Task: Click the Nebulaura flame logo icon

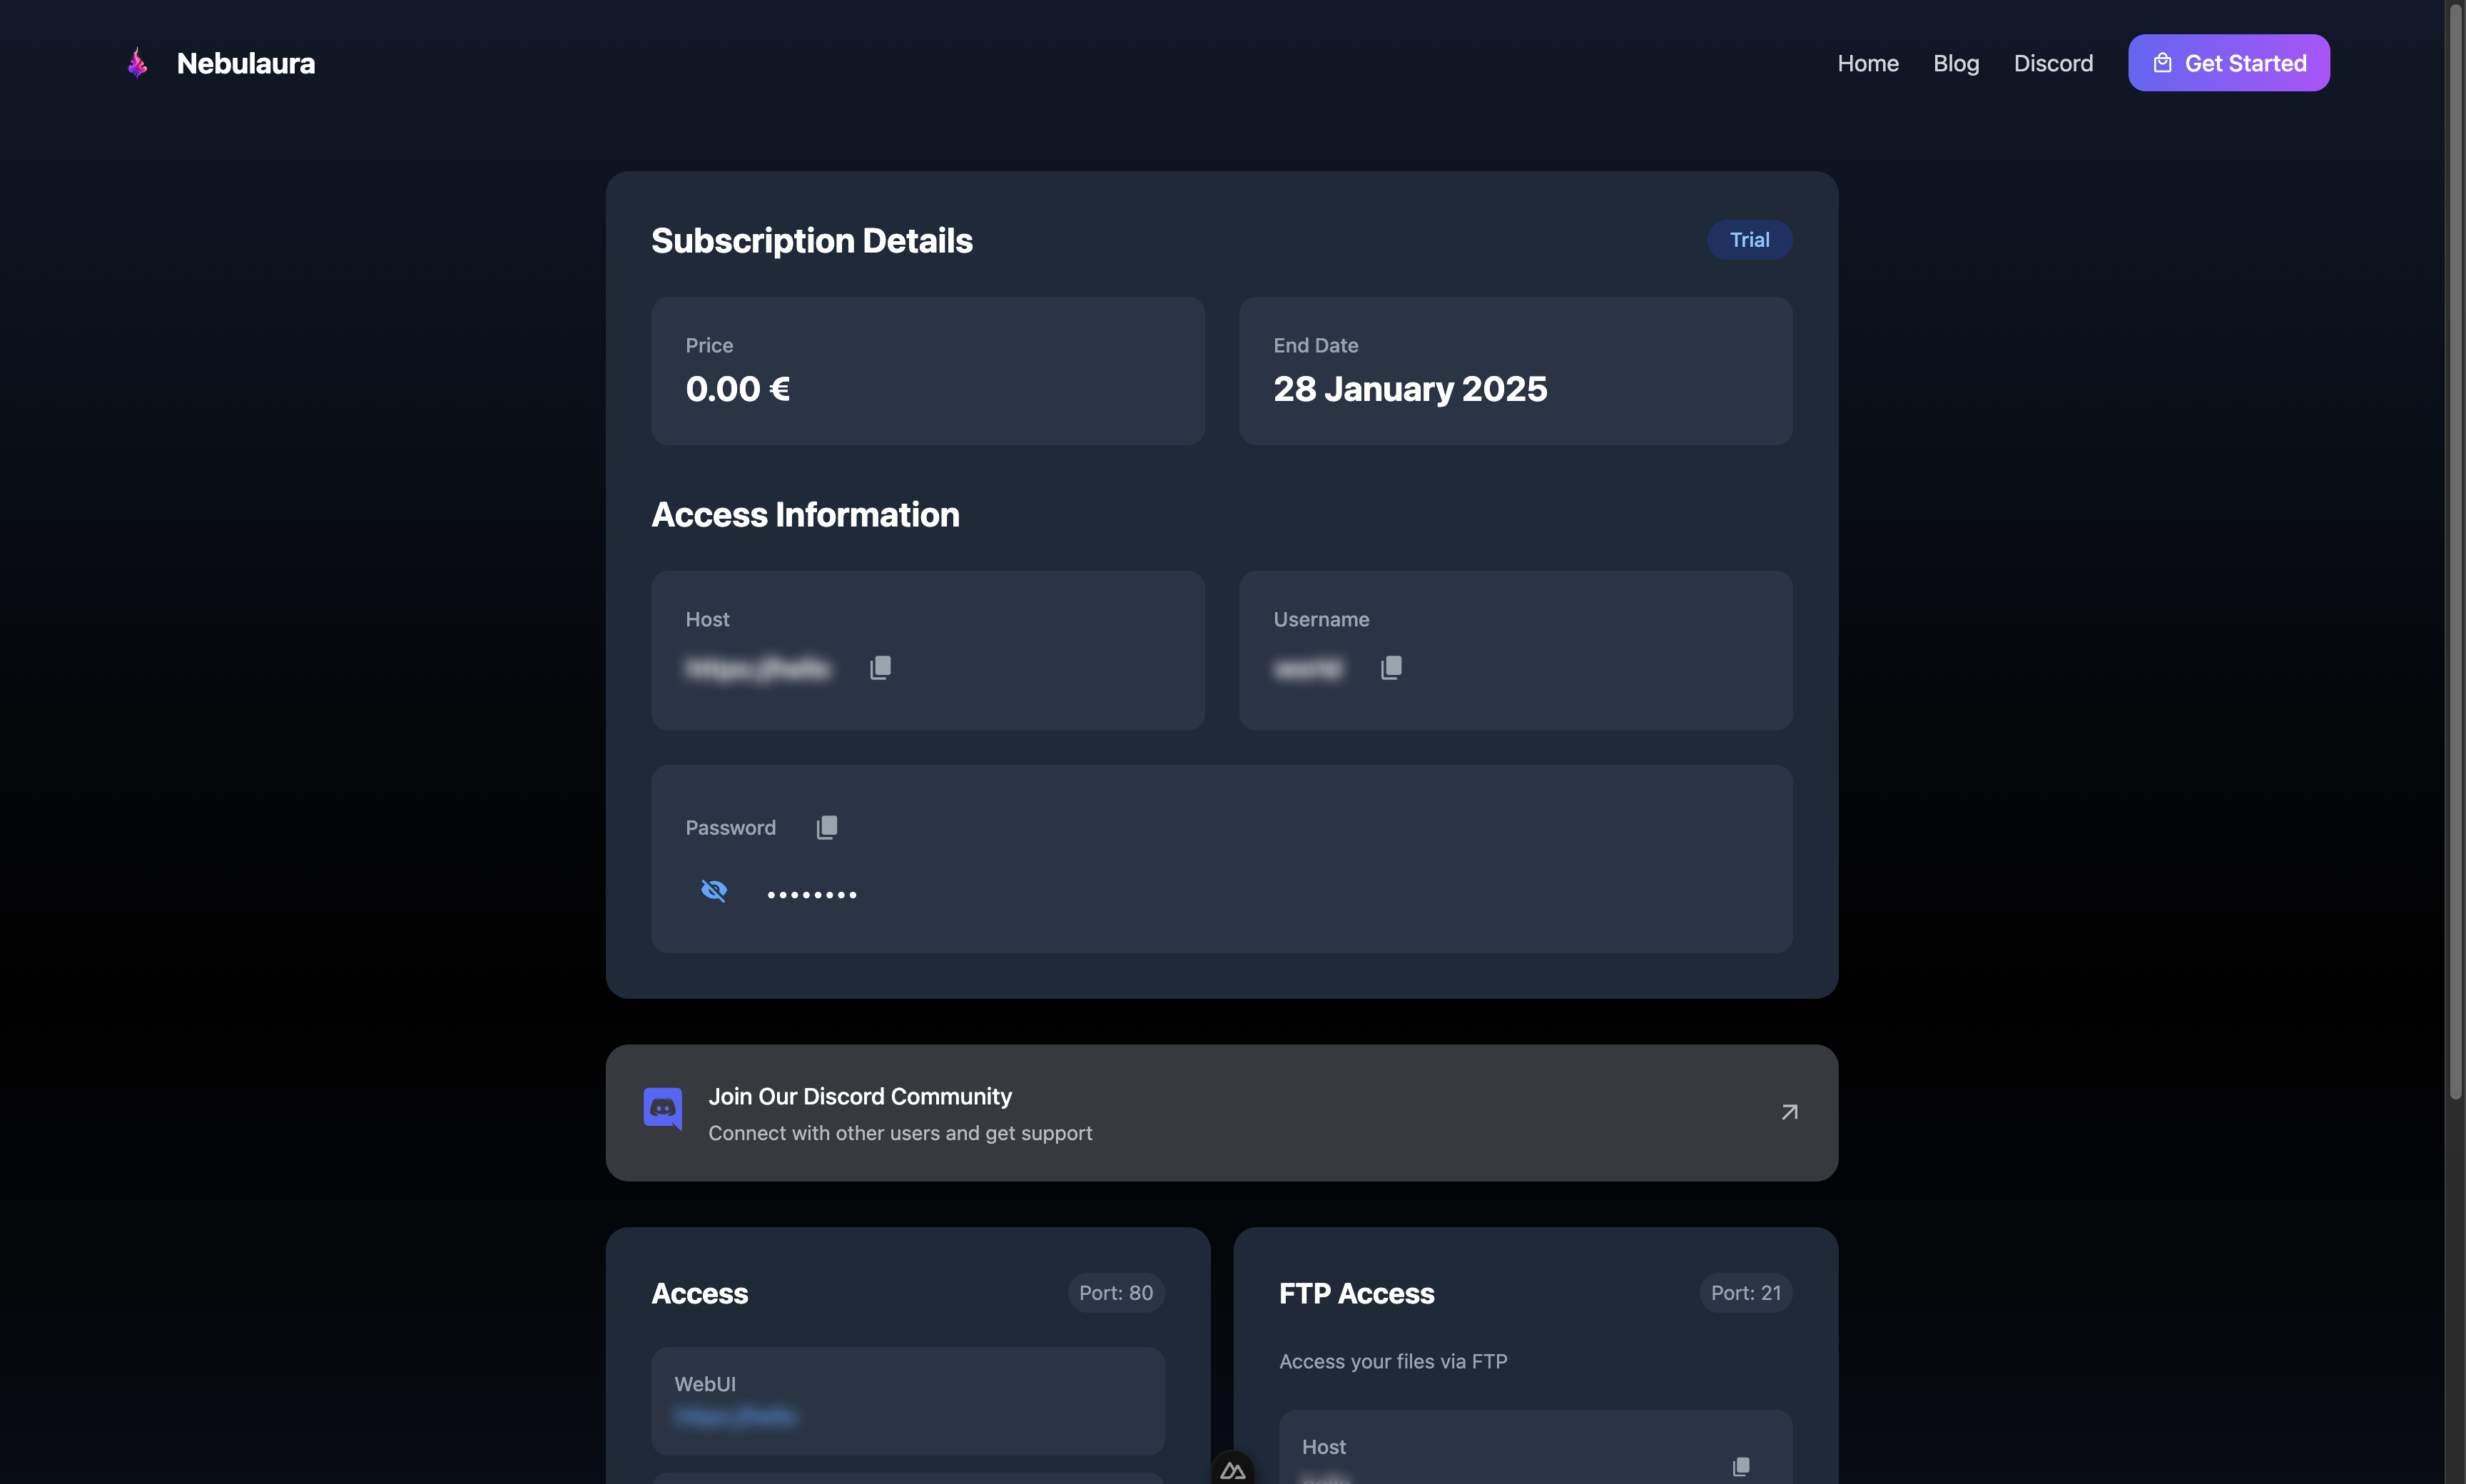Action: pyautogui.click(x=138, y=63)
